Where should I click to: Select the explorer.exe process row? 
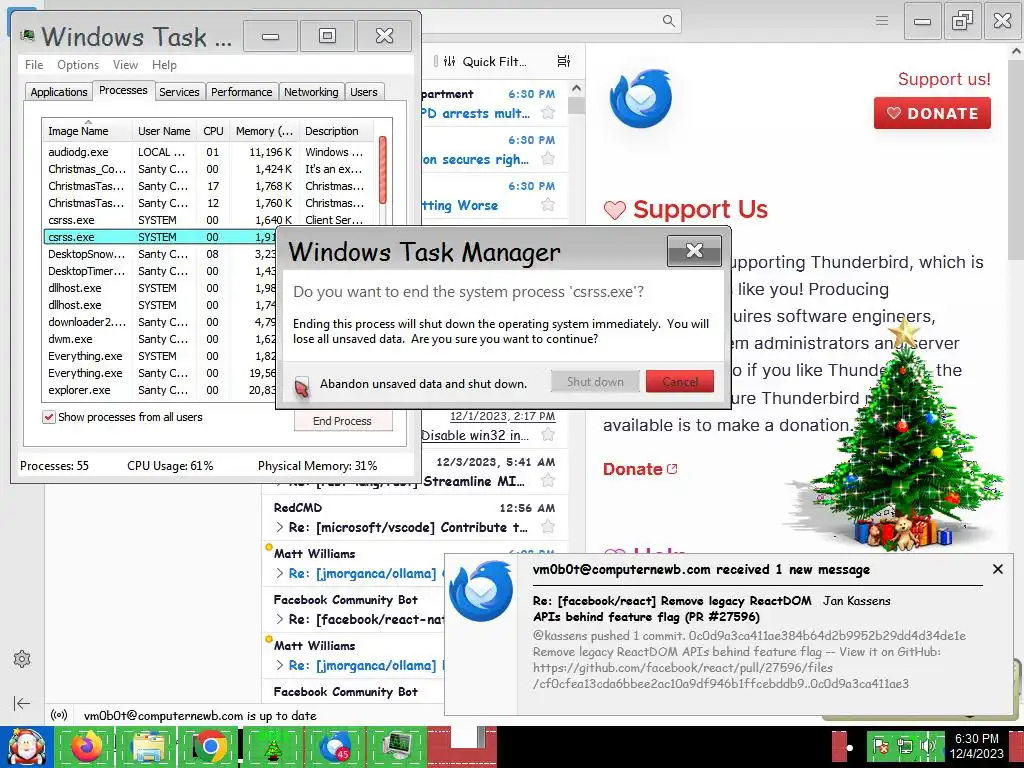(x=160, y=390)
